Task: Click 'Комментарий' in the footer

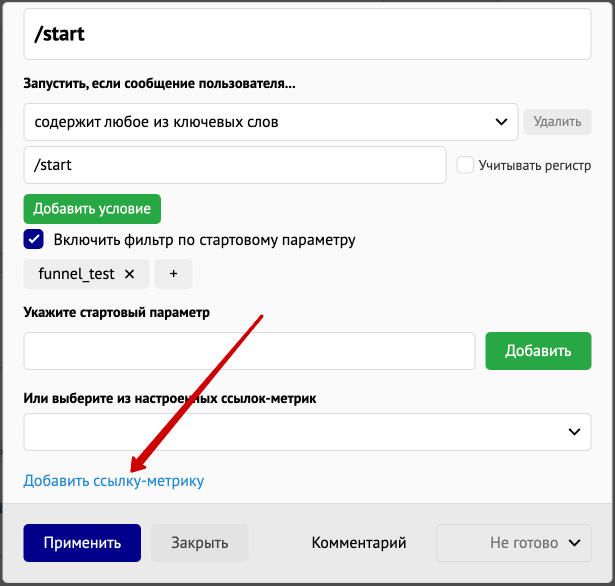Action: 359,543
